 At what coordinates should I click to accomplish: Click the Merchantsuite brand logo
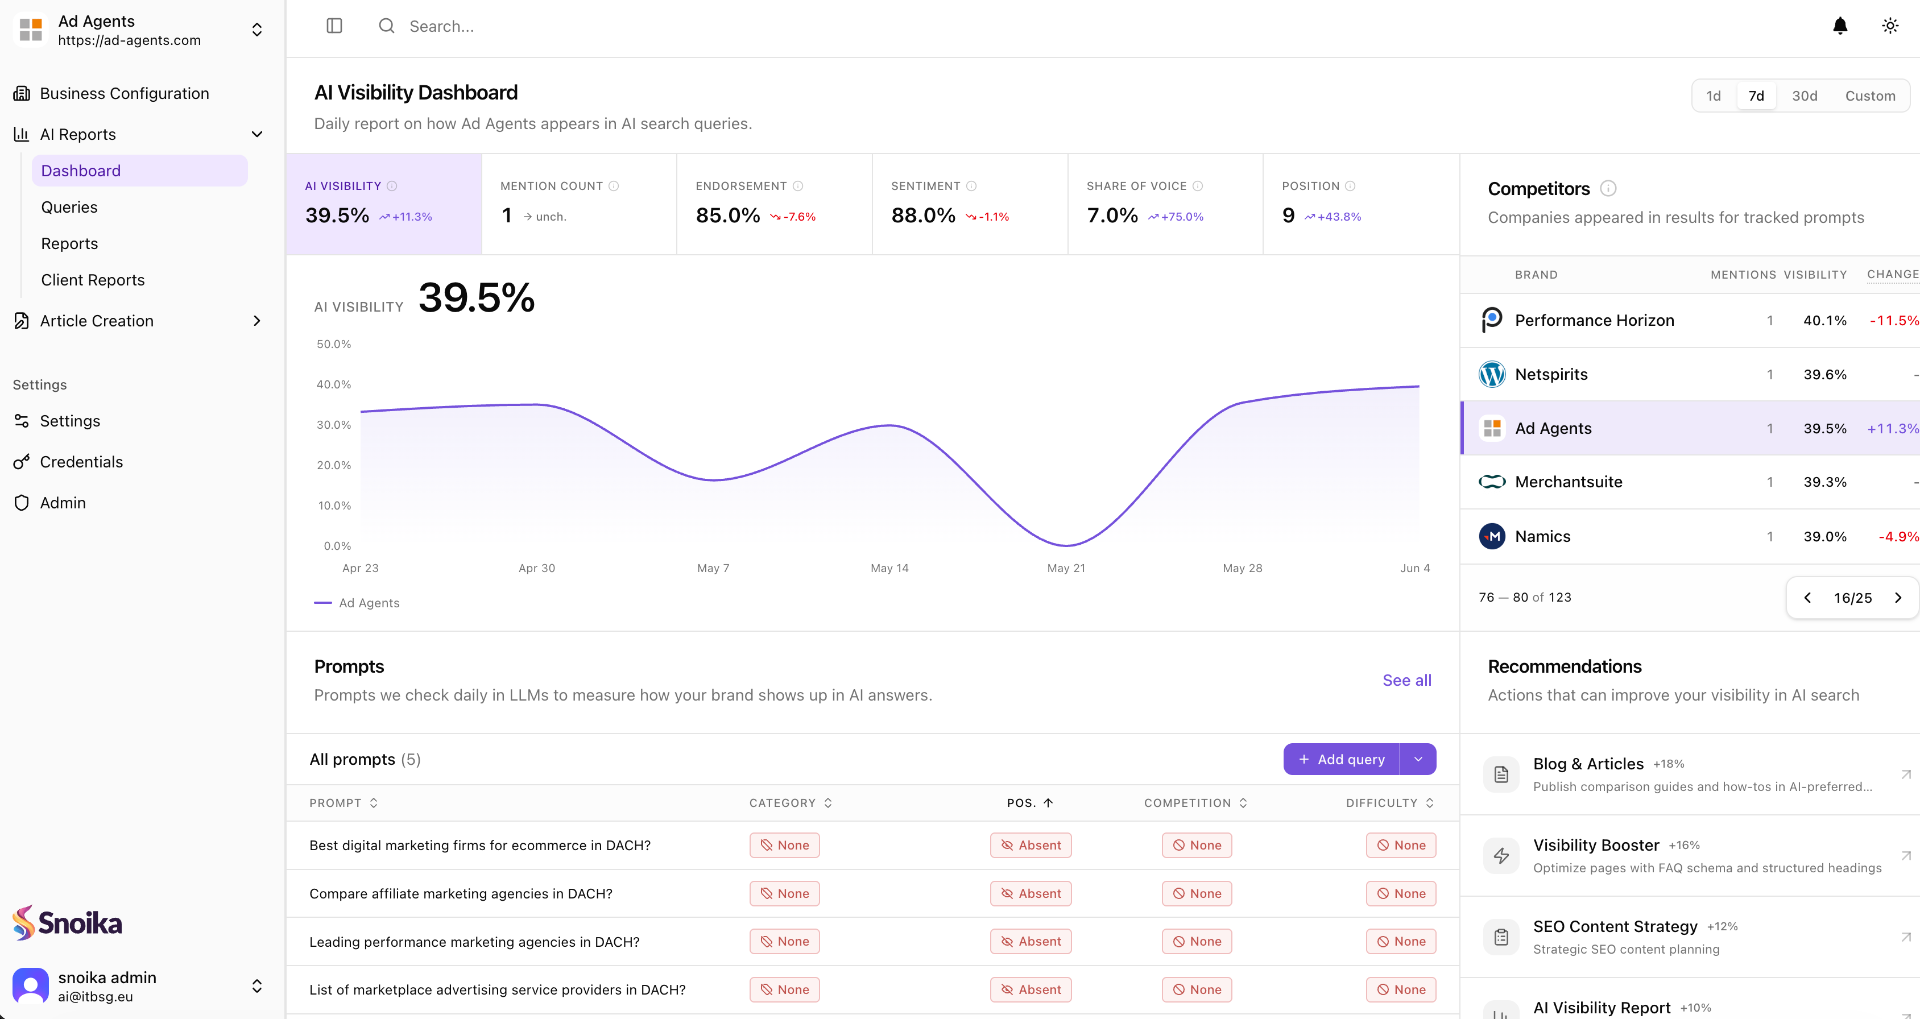click(1492, 482)
